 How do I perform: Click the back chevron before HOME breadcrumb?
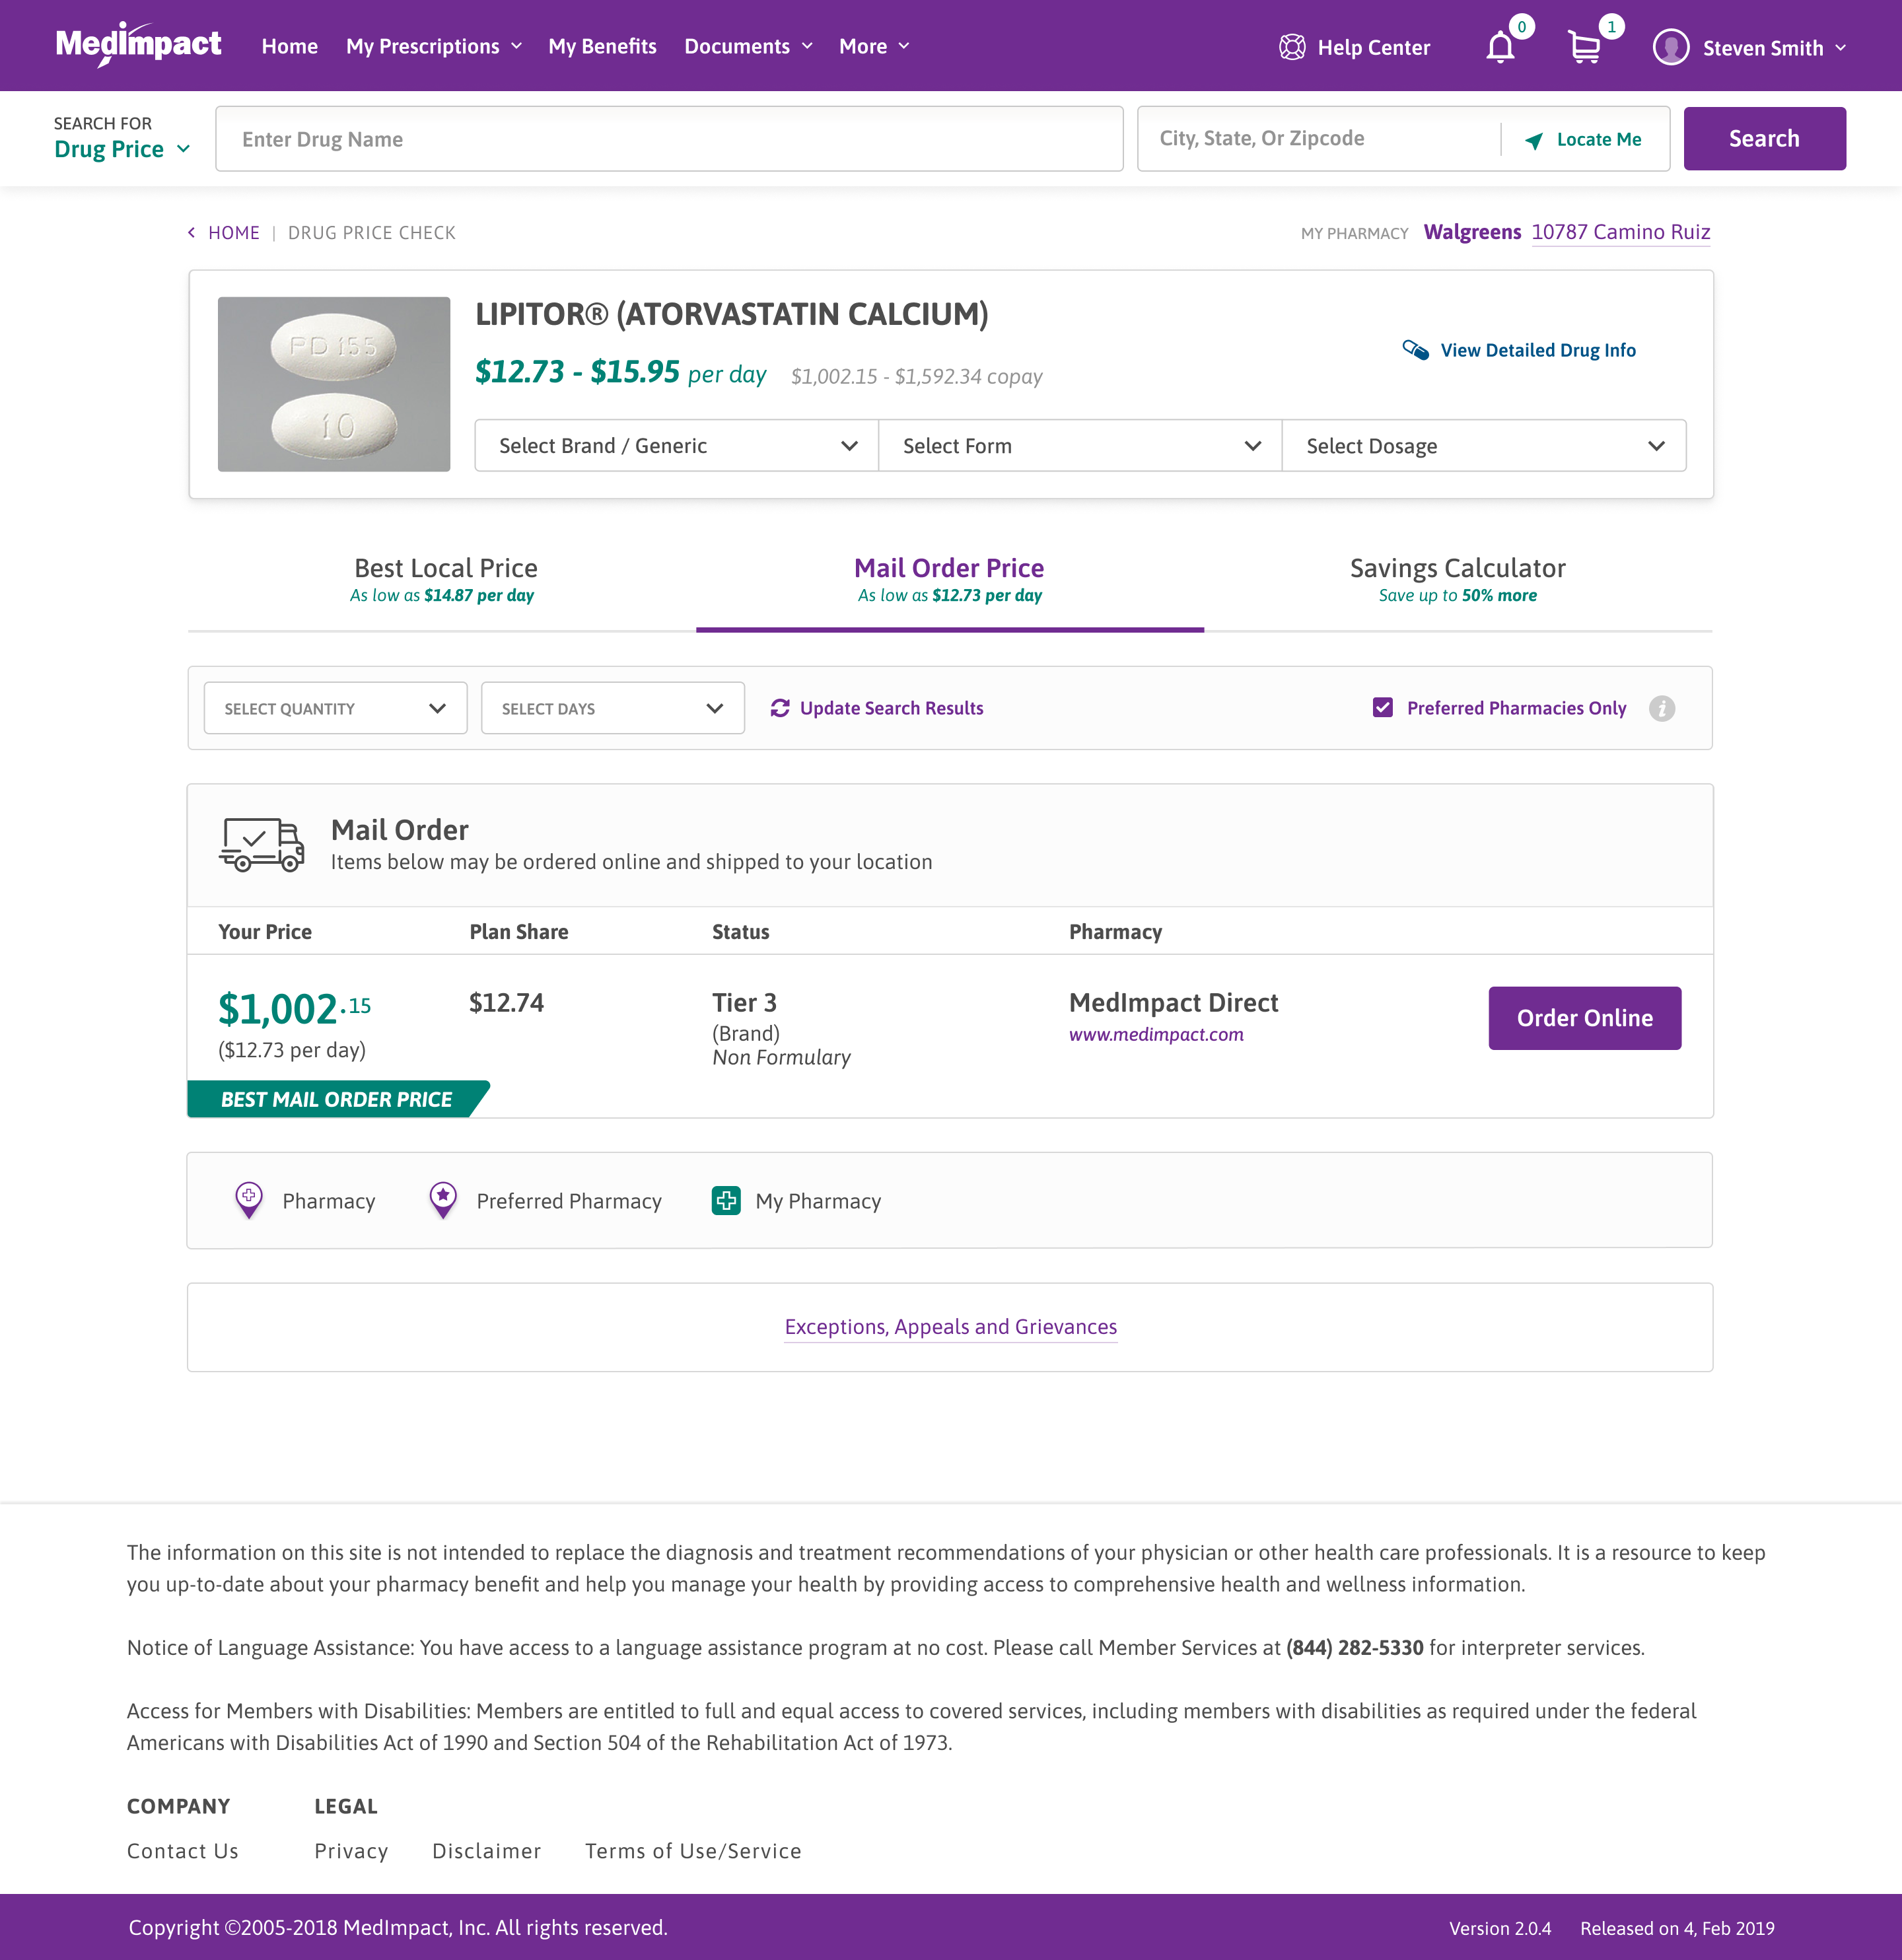[x=192, y=233]
